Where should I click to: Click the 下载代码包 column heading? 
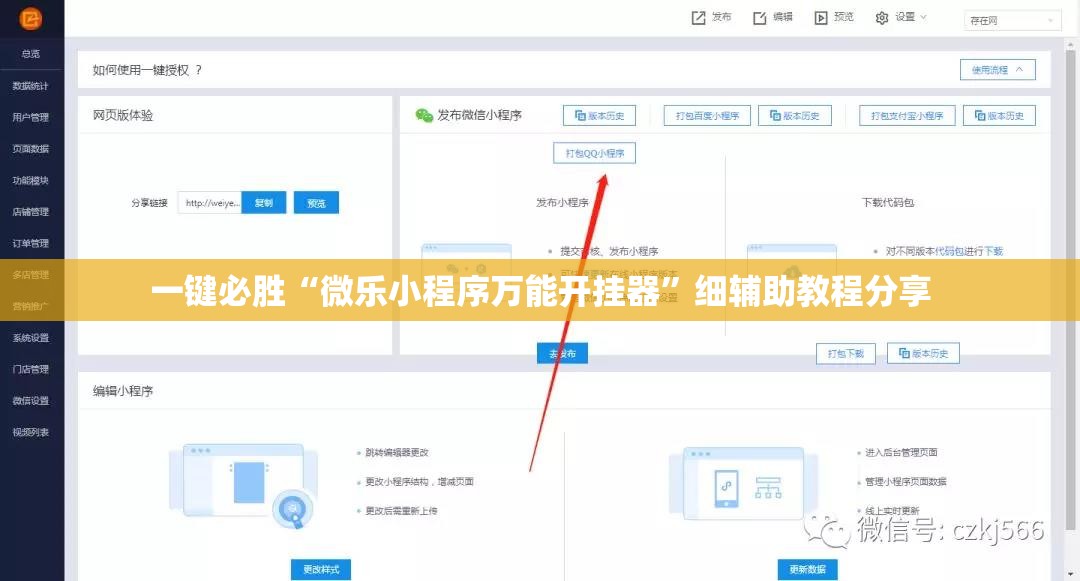(x=888, y=202)
